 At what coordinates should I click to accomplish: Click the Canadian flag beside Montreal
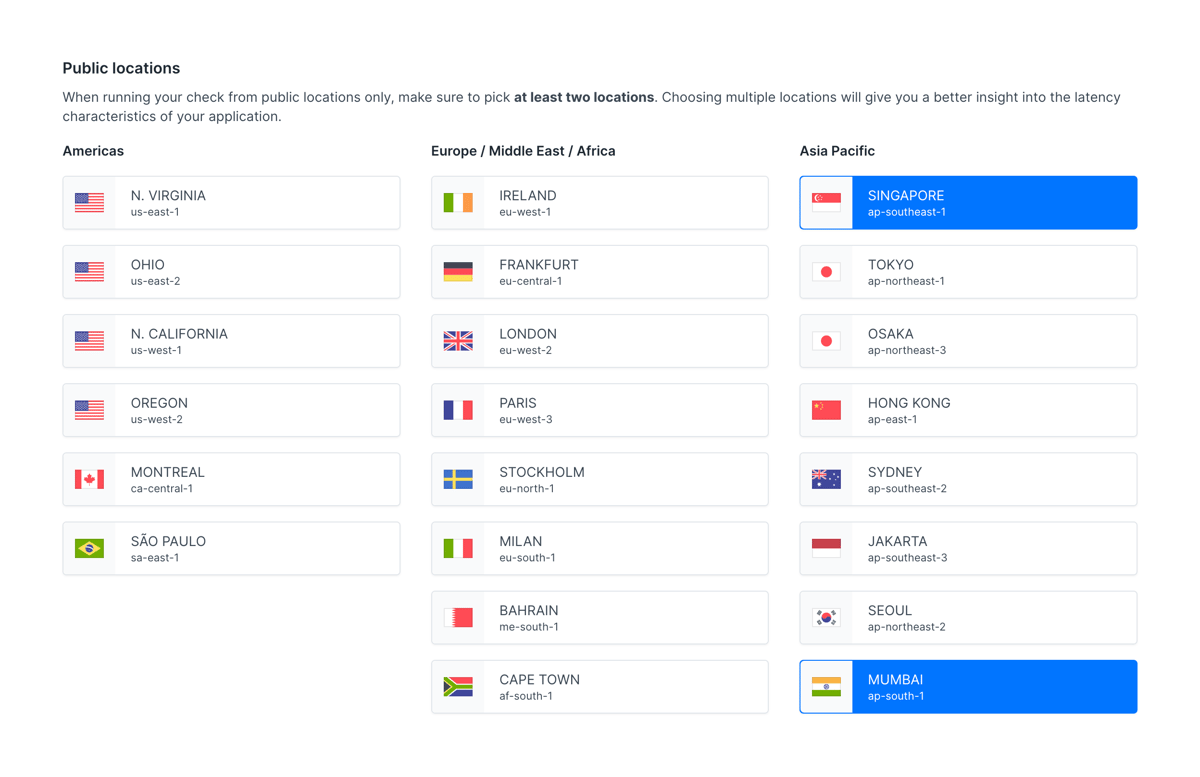(89, 479)
